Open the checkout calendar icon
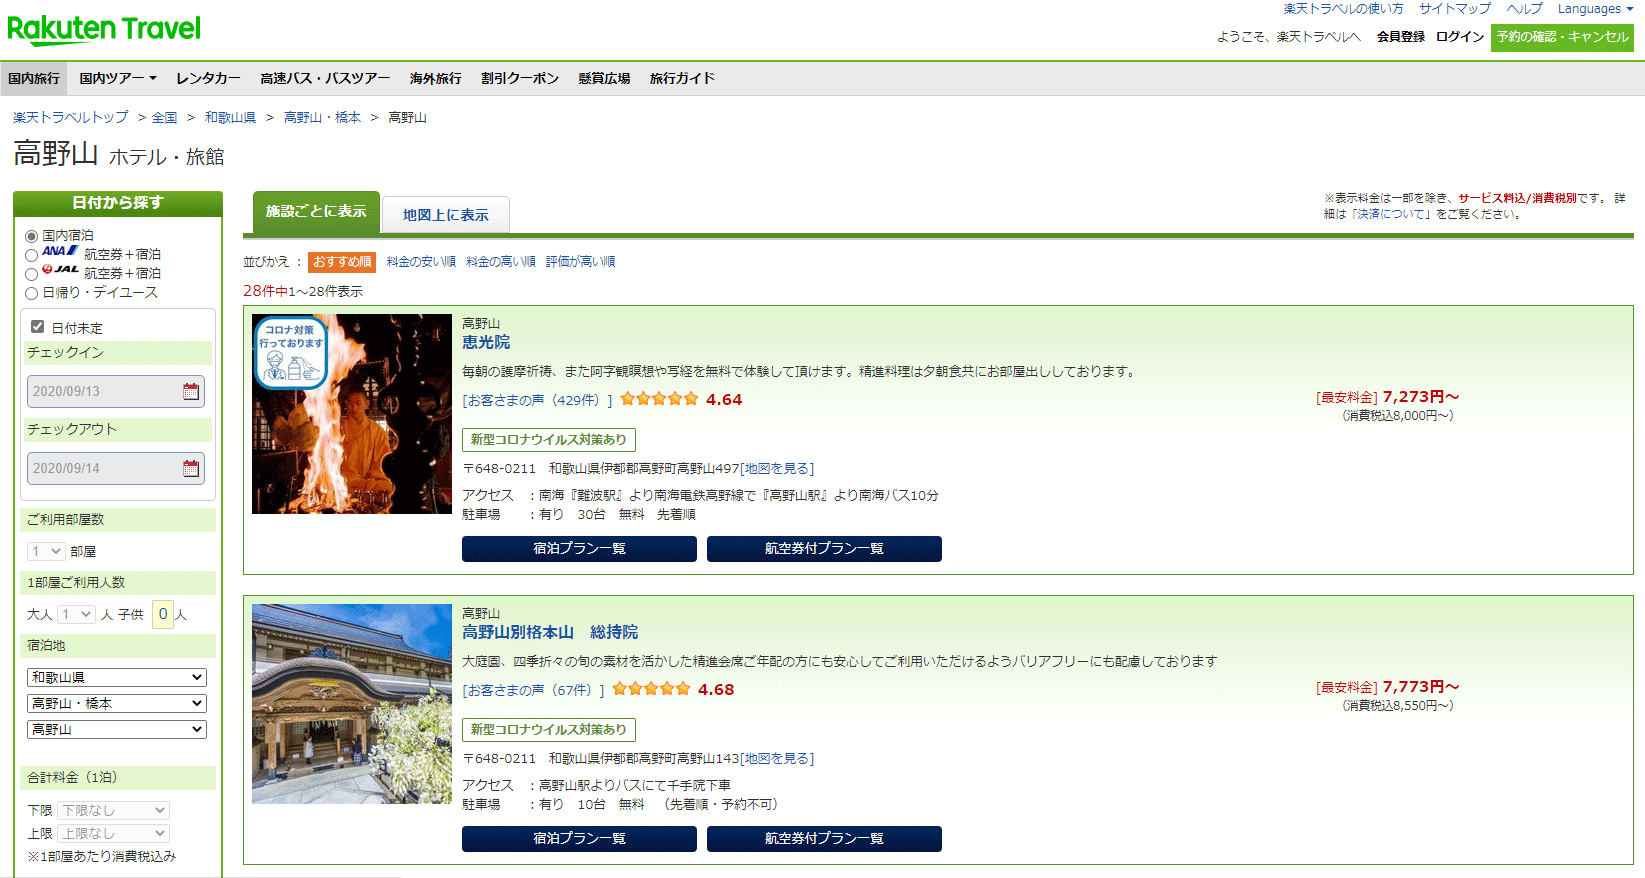 click(191, 468)
